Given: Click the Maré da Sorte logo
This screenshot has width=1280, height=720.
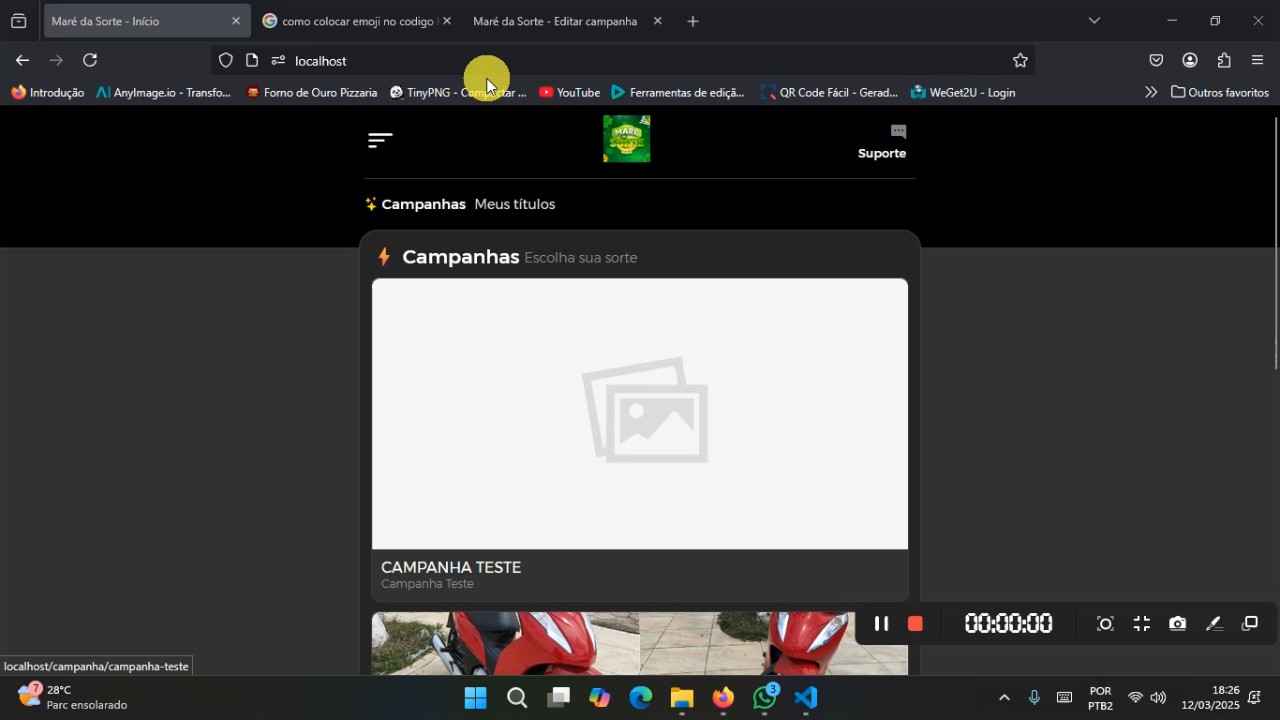Looking at the screenshot, I should click(x=627, y=139).
